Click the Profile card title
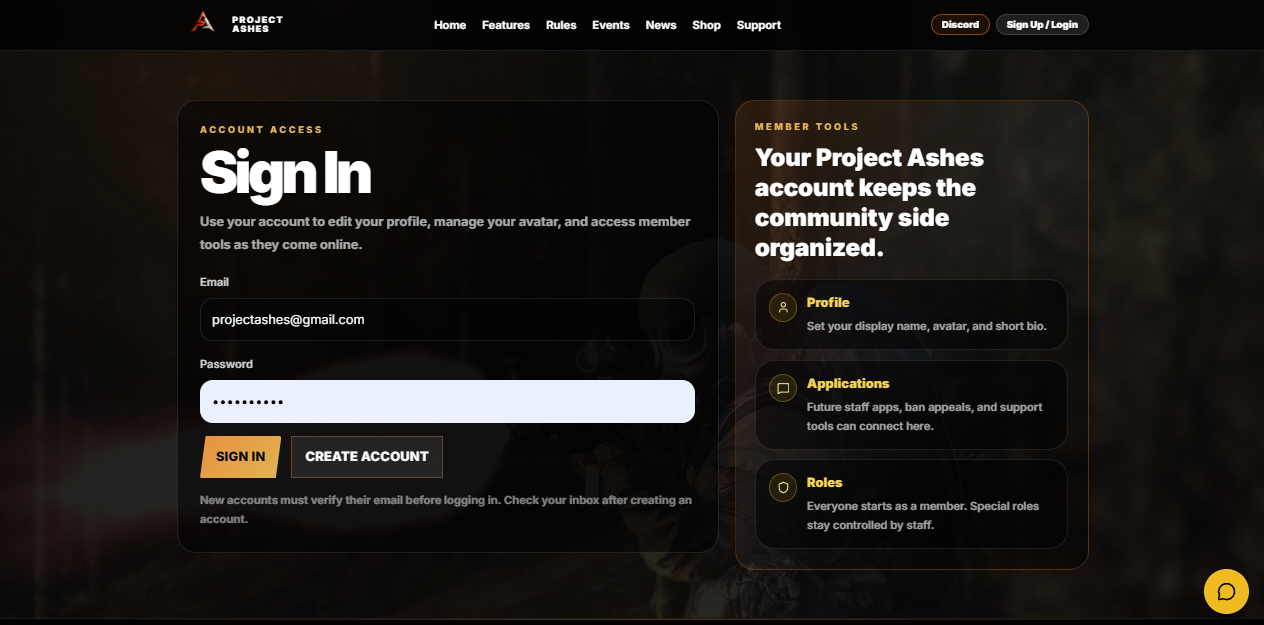The height and width of the screenshot is (625, 1264). 828,302
